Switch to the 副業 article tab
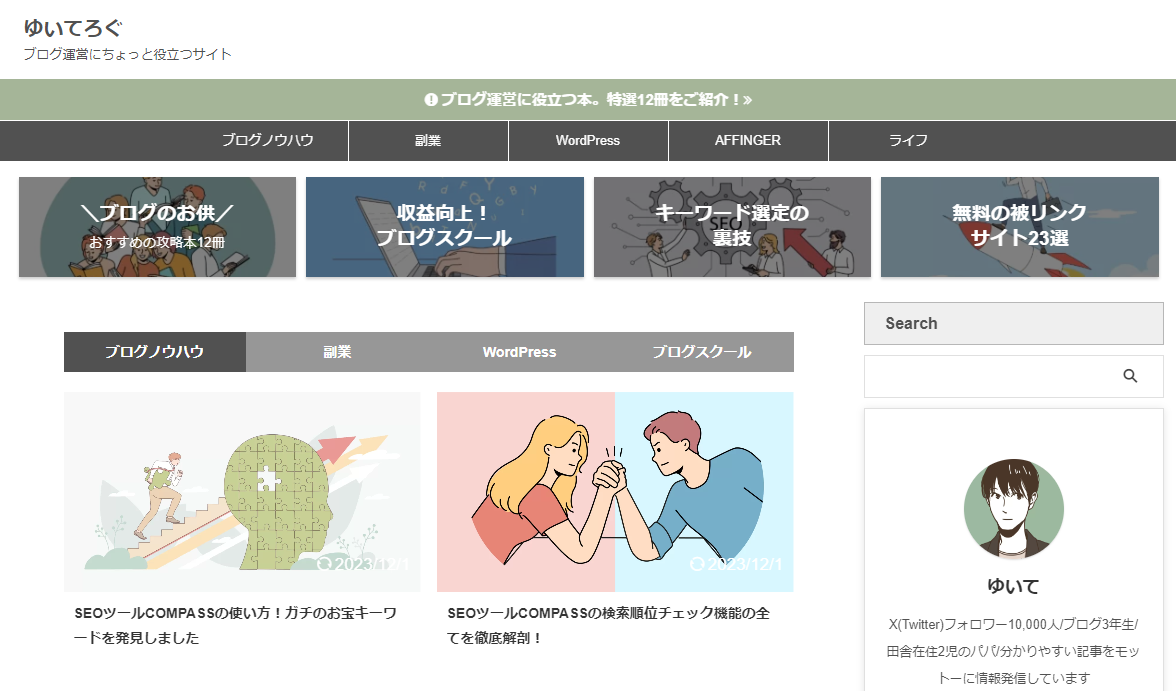 point(337,352)
